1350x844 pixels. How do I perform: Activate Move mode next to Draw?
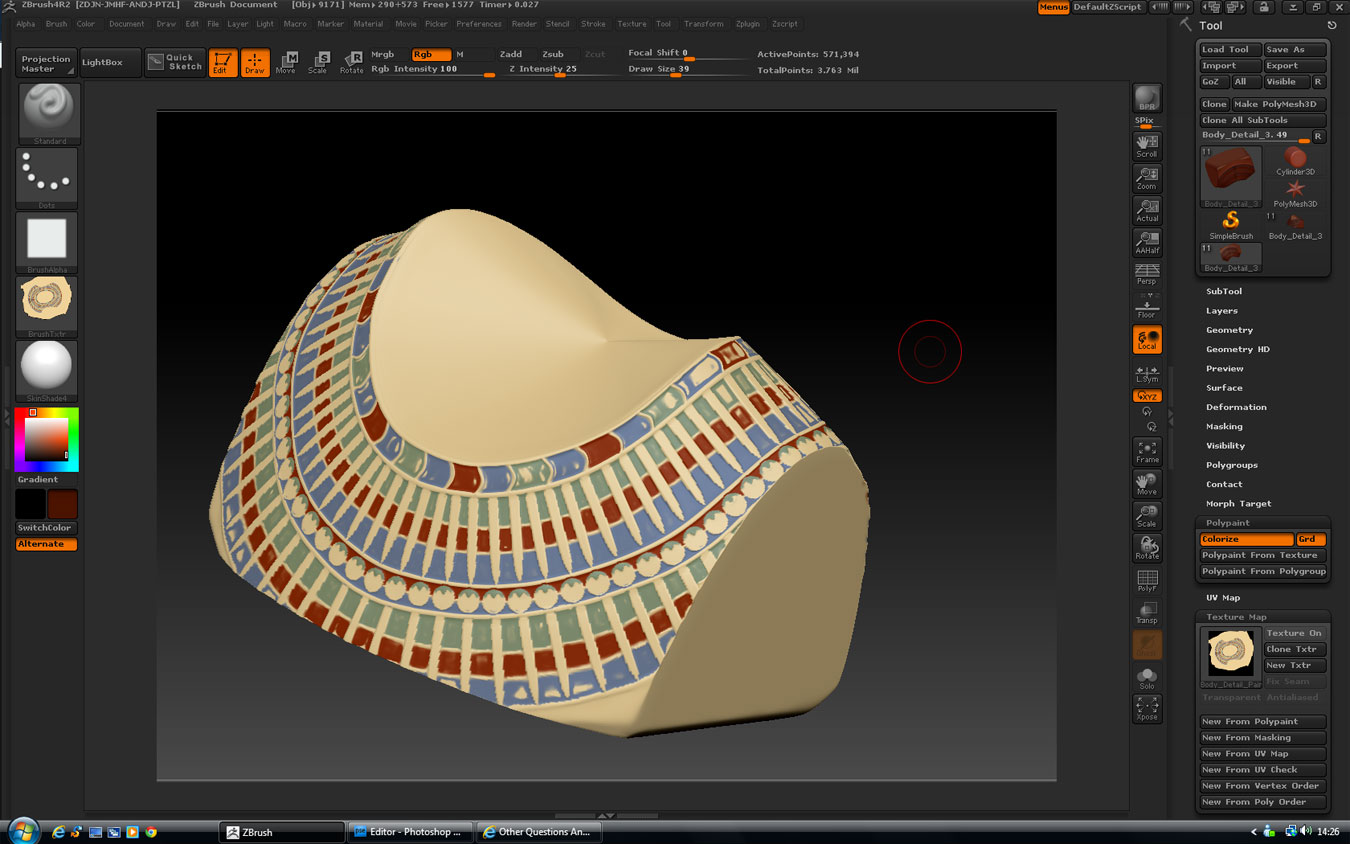point(286,63)
